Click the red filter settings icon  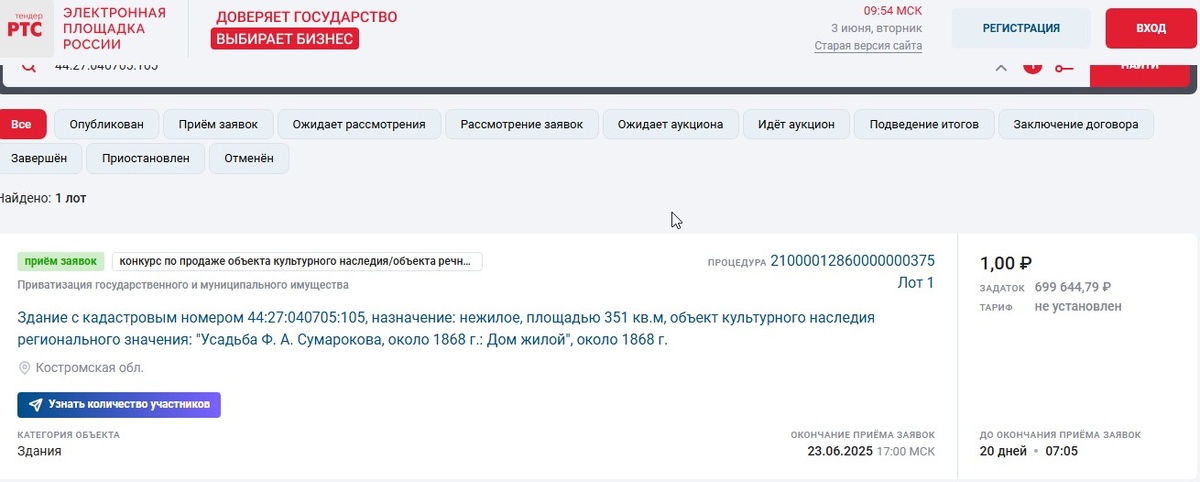[1063, 67]
